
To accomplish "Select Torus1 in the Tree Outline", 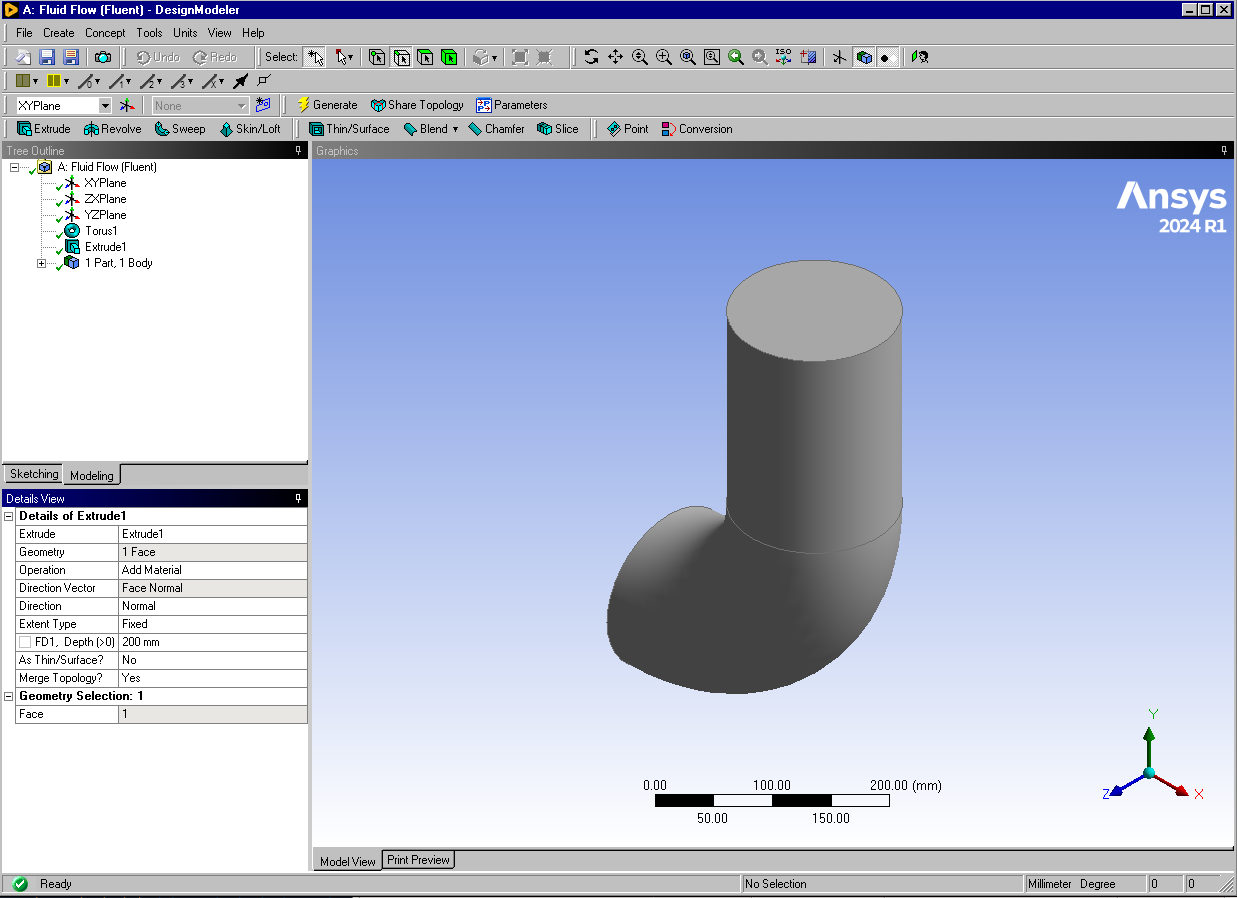I will click(x=101, y=231).
